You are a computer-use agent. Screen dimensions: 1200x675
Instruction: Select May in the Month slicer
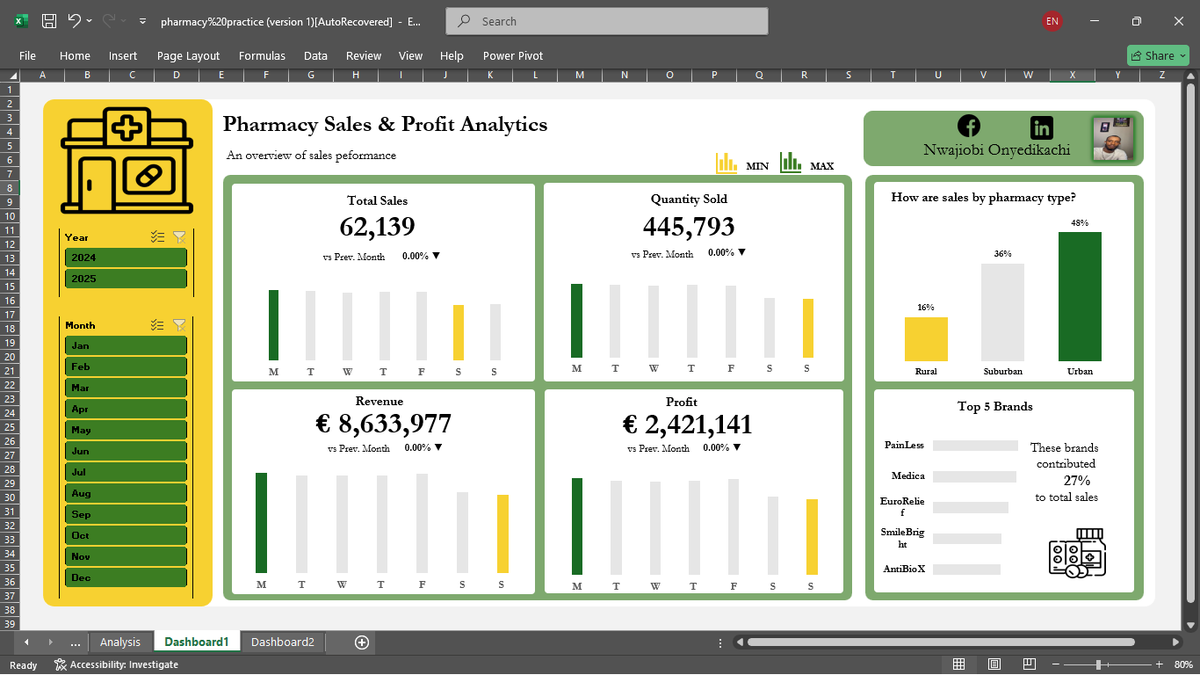tap(126, 429)
